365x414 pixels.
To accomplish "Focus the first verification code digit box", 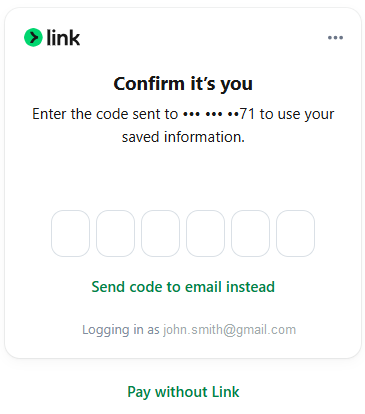I will 70,233.
